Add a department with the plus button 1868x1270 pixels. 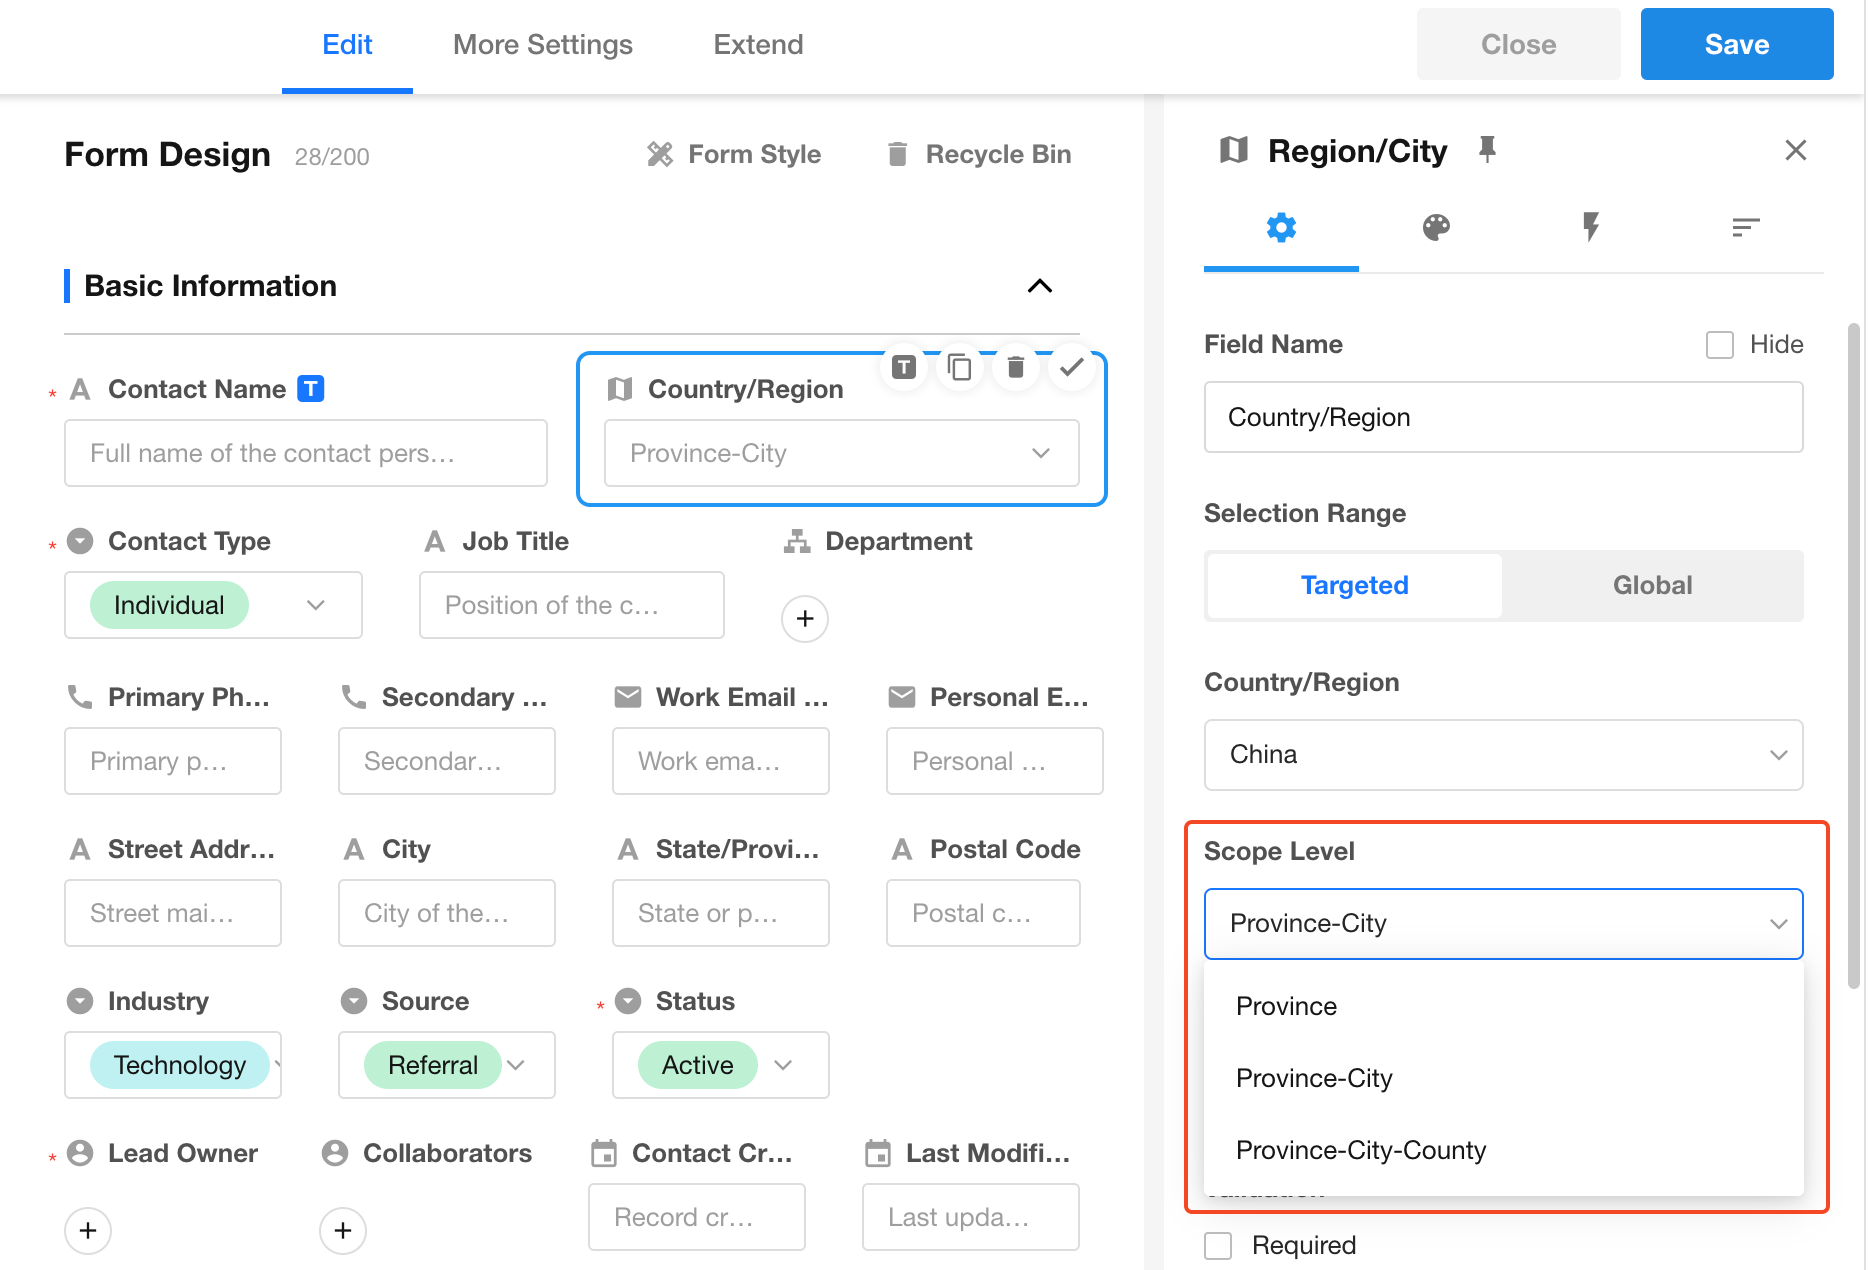point(805,619)
